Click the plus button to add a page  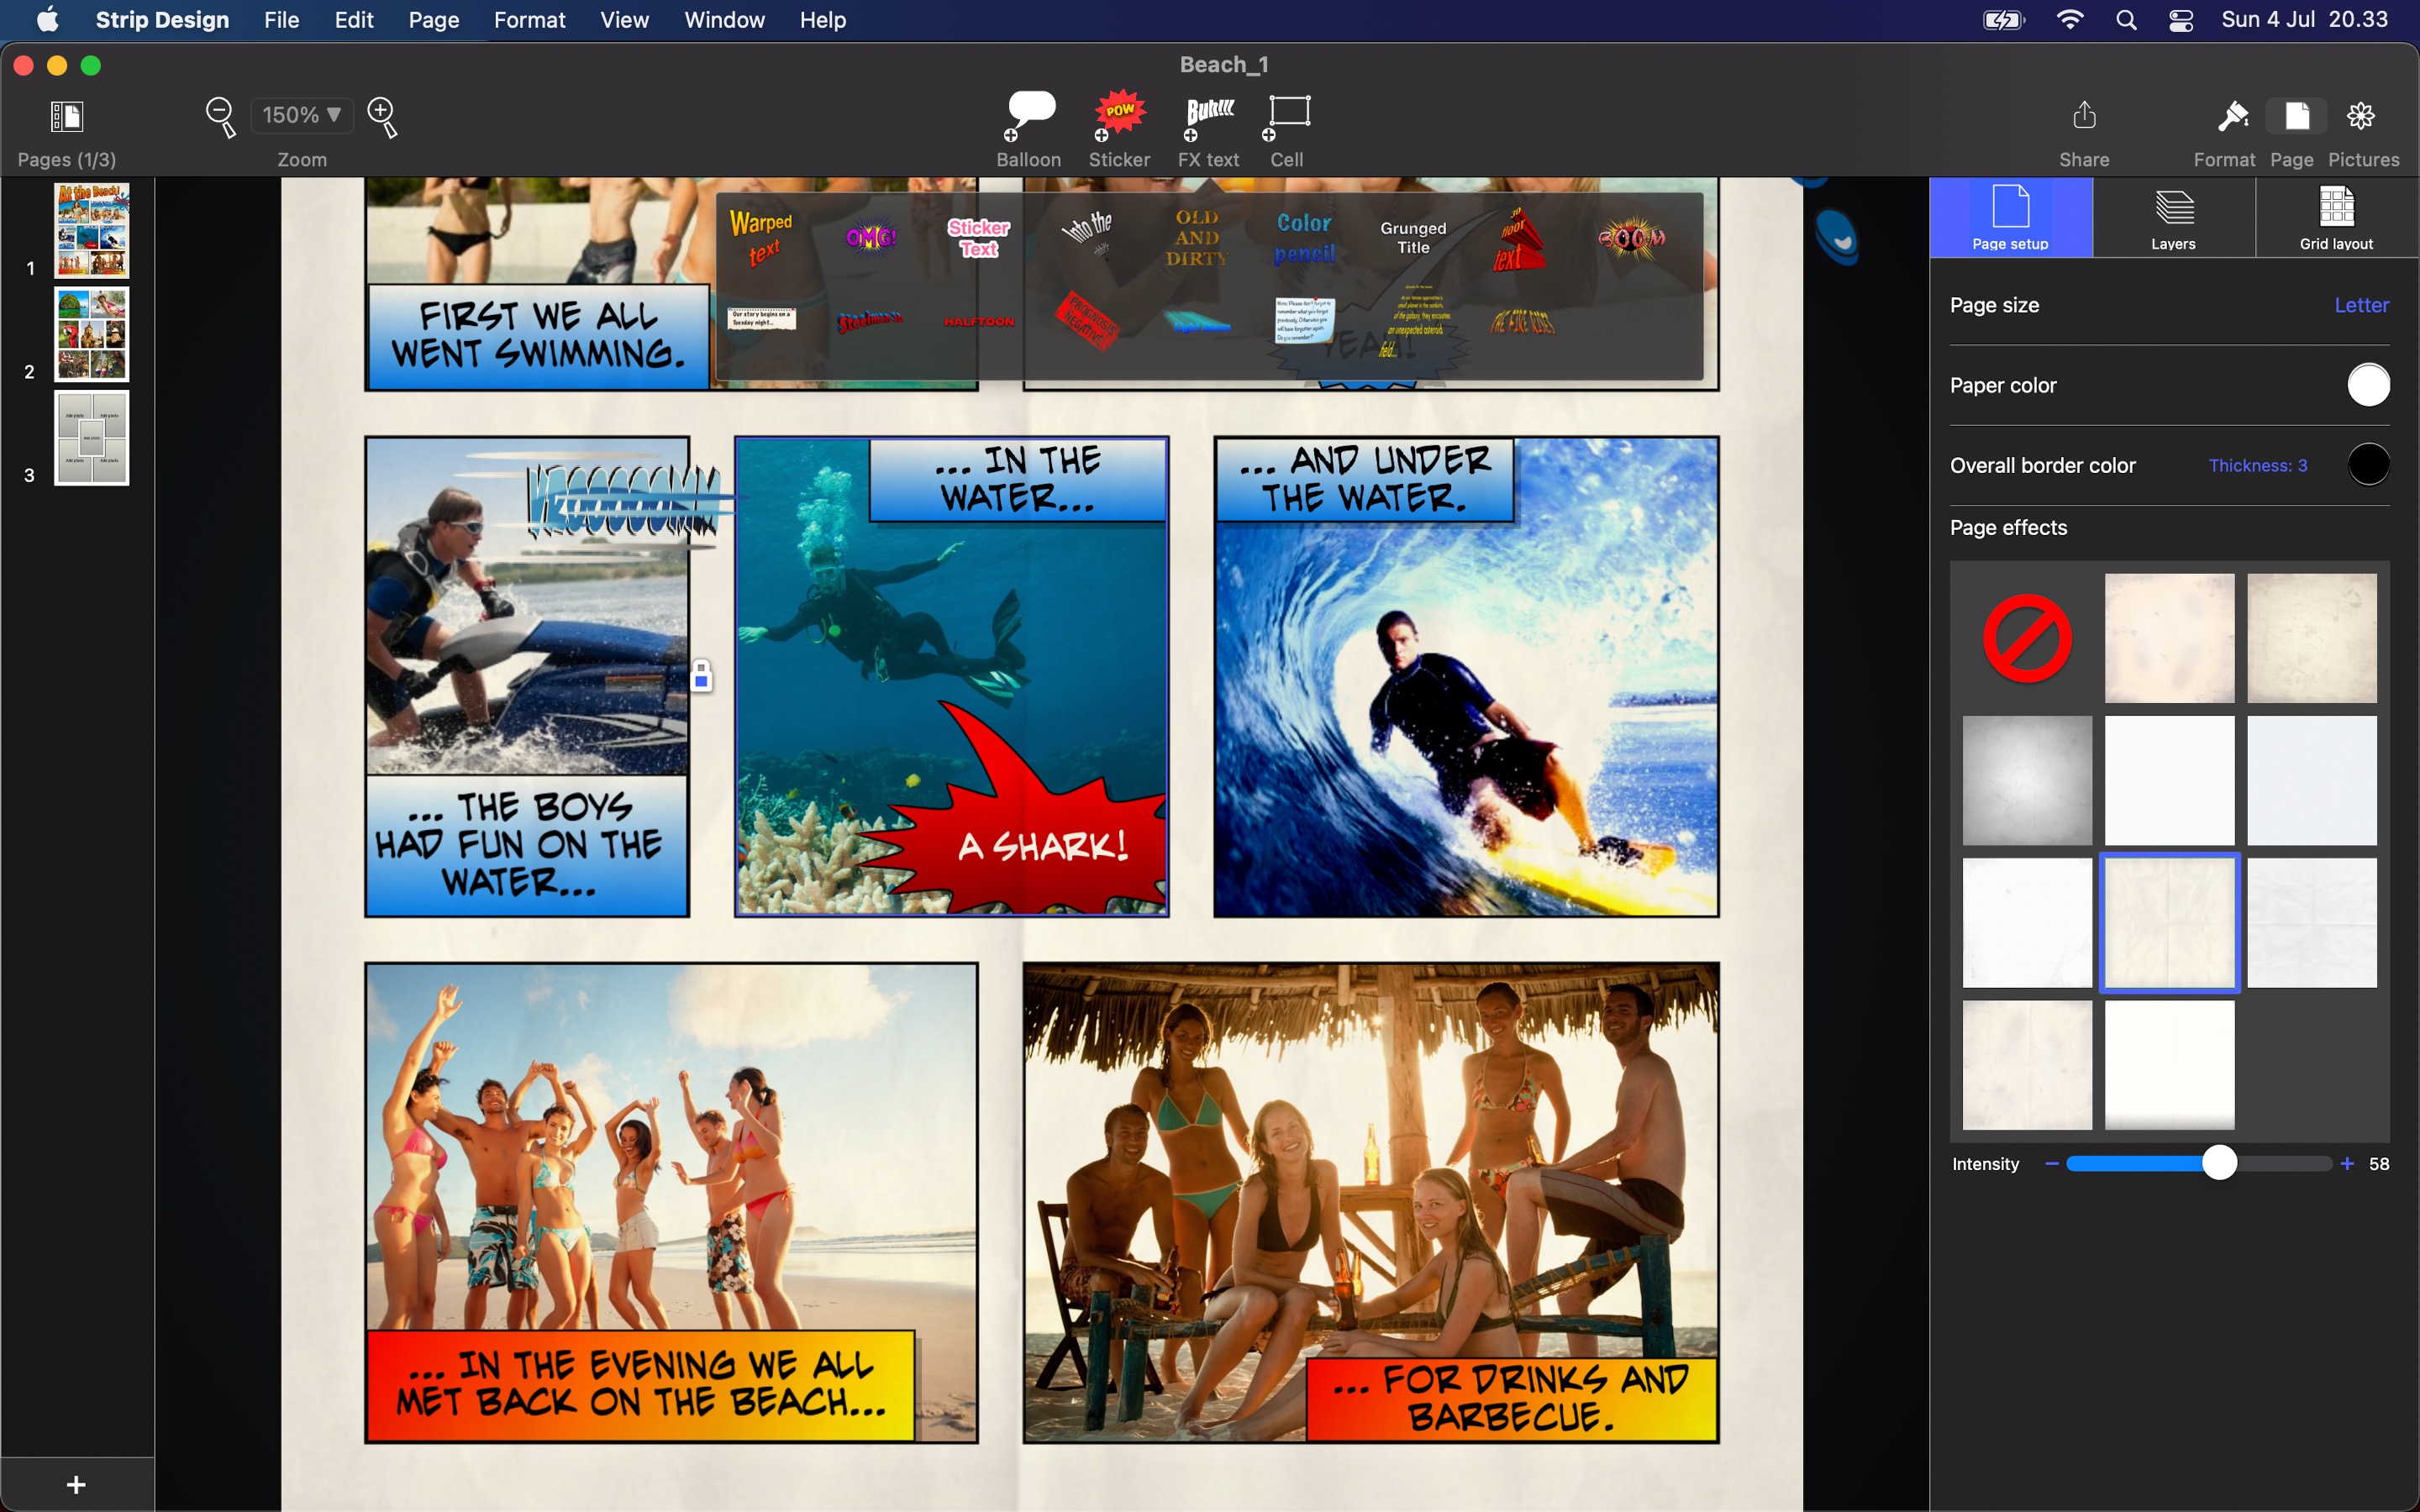point(76,1484)
